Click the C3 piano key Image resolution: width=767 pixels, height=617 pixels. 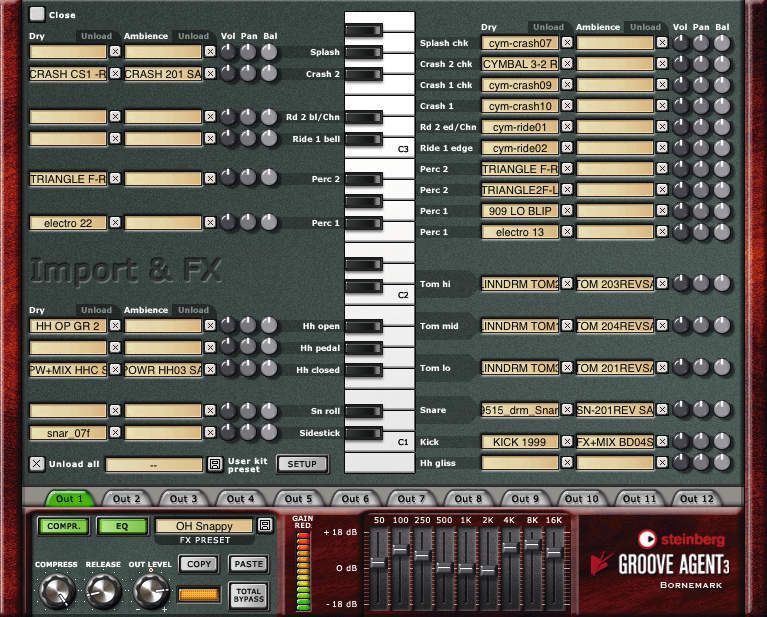click(x=397, y=148)
